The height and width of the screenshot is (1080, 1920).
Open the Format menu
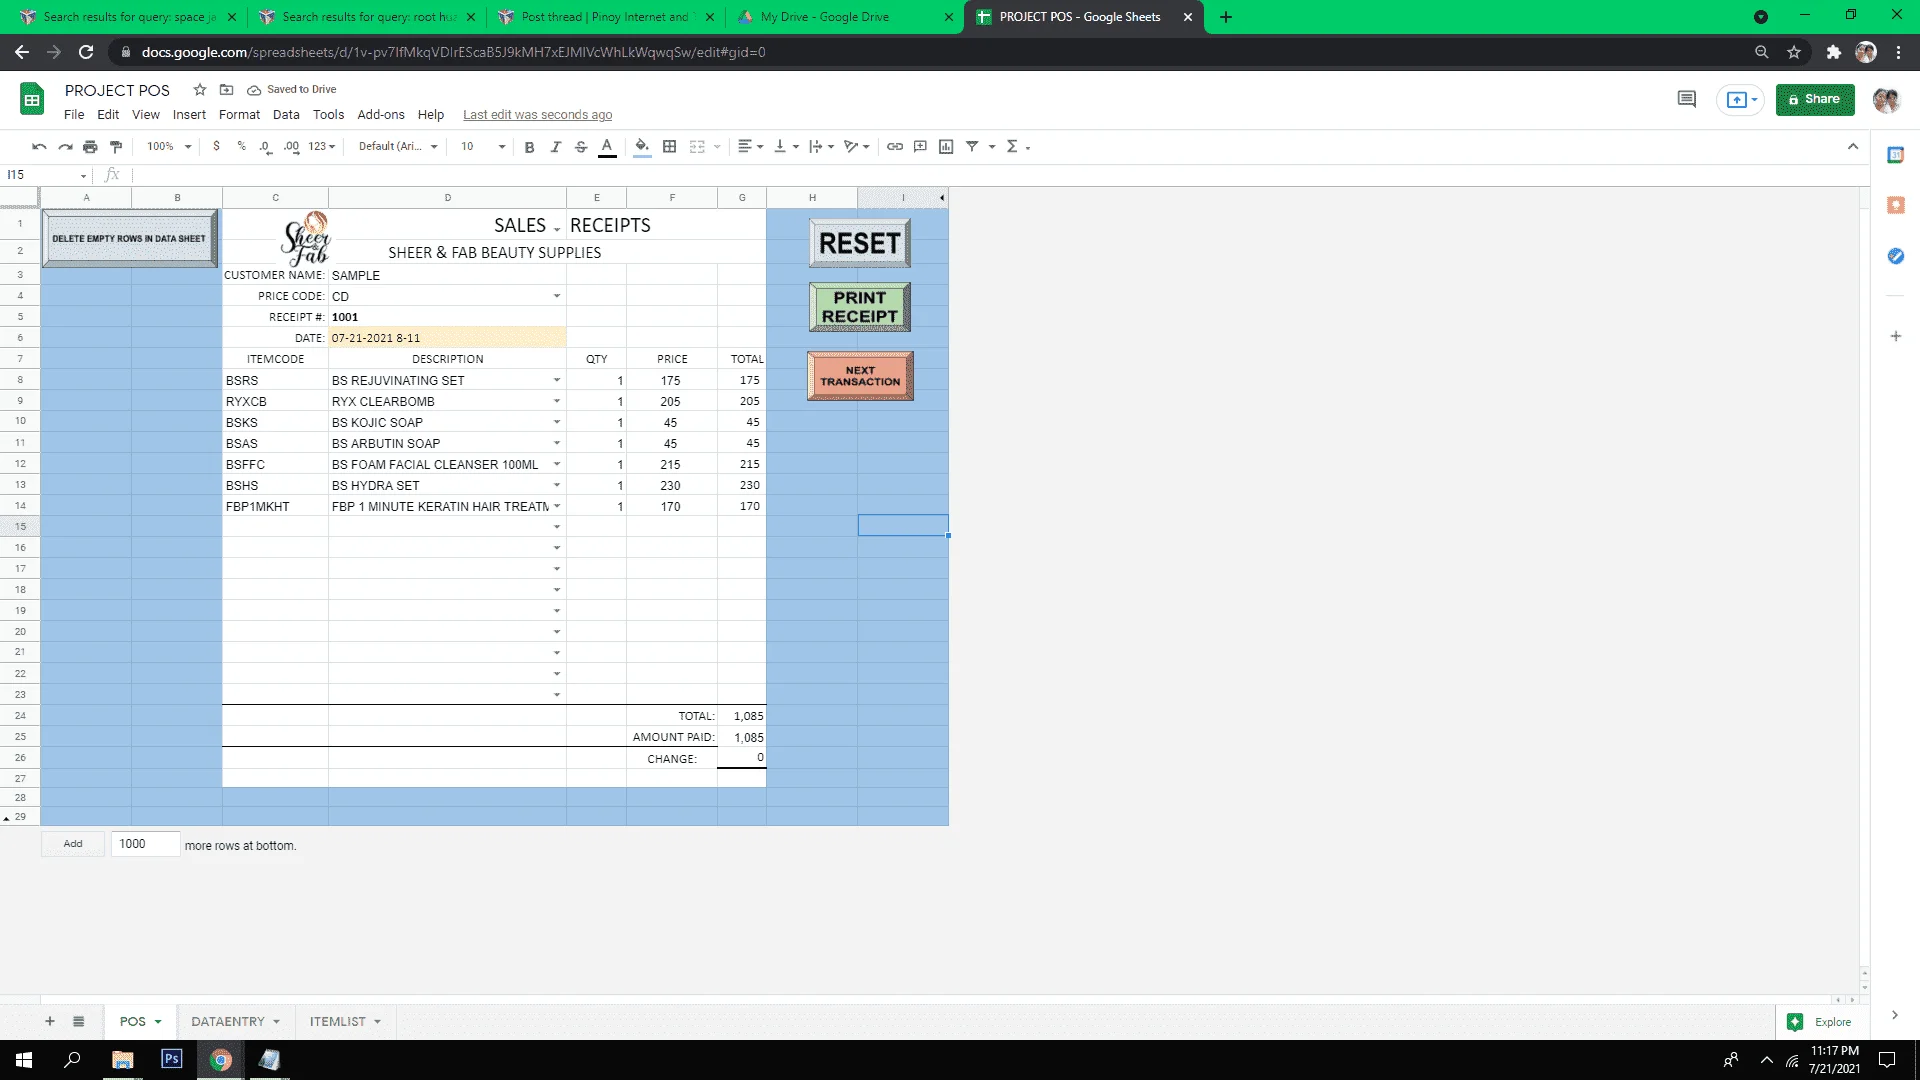coord(239,114)
